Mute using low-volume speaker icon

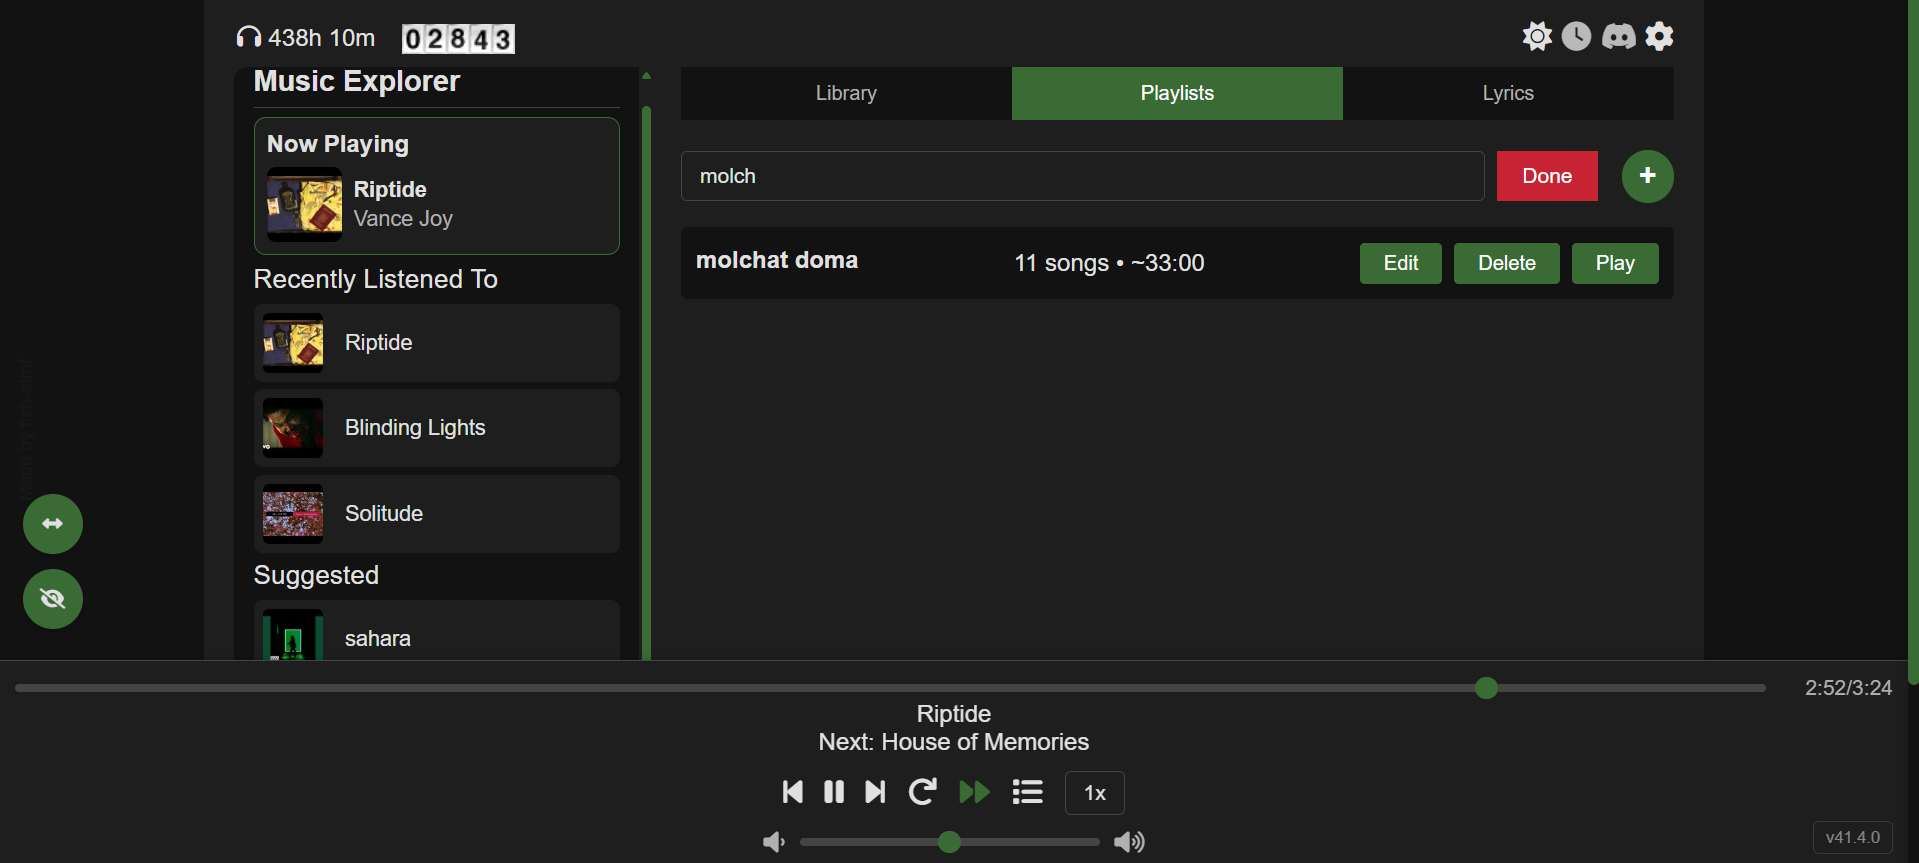[774, 842]
